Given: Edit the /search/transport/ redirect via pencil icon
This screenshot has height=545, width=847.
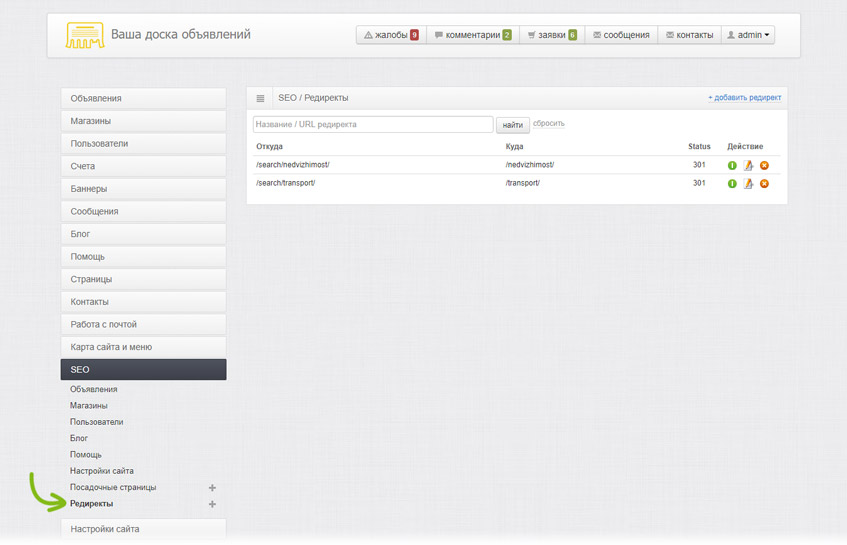Looking at the screenshot, I should 748,184.
